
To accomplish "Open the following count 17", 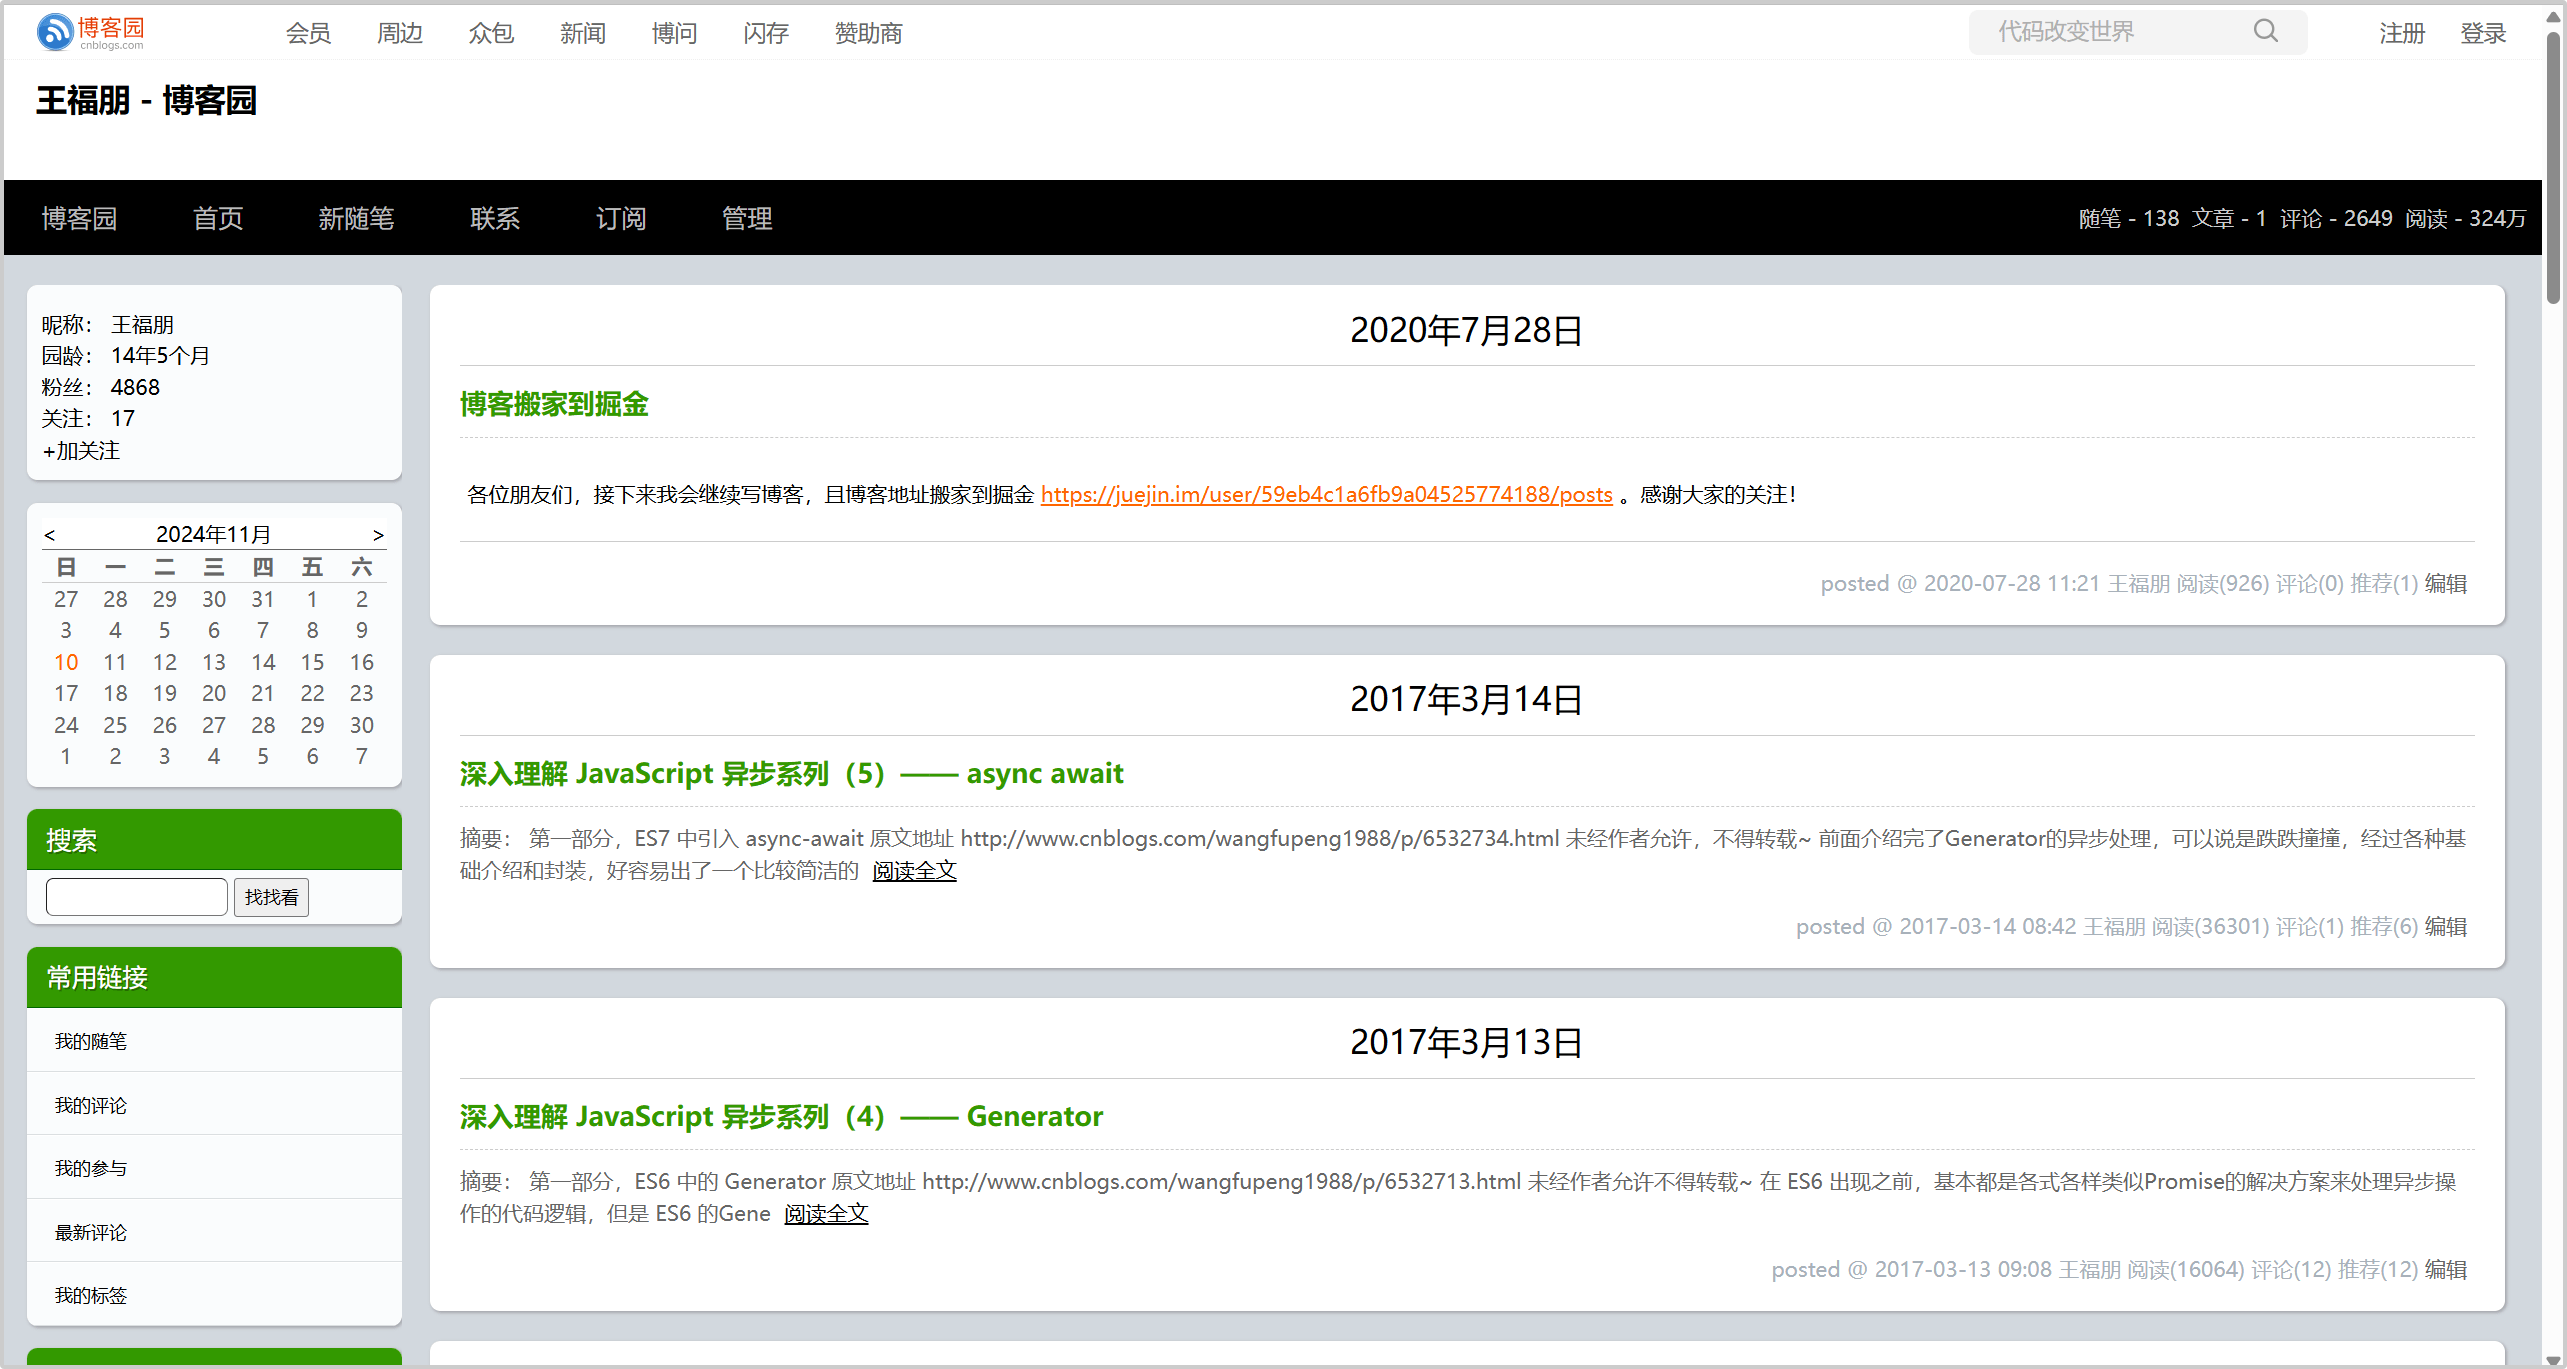I will point(123,418).
